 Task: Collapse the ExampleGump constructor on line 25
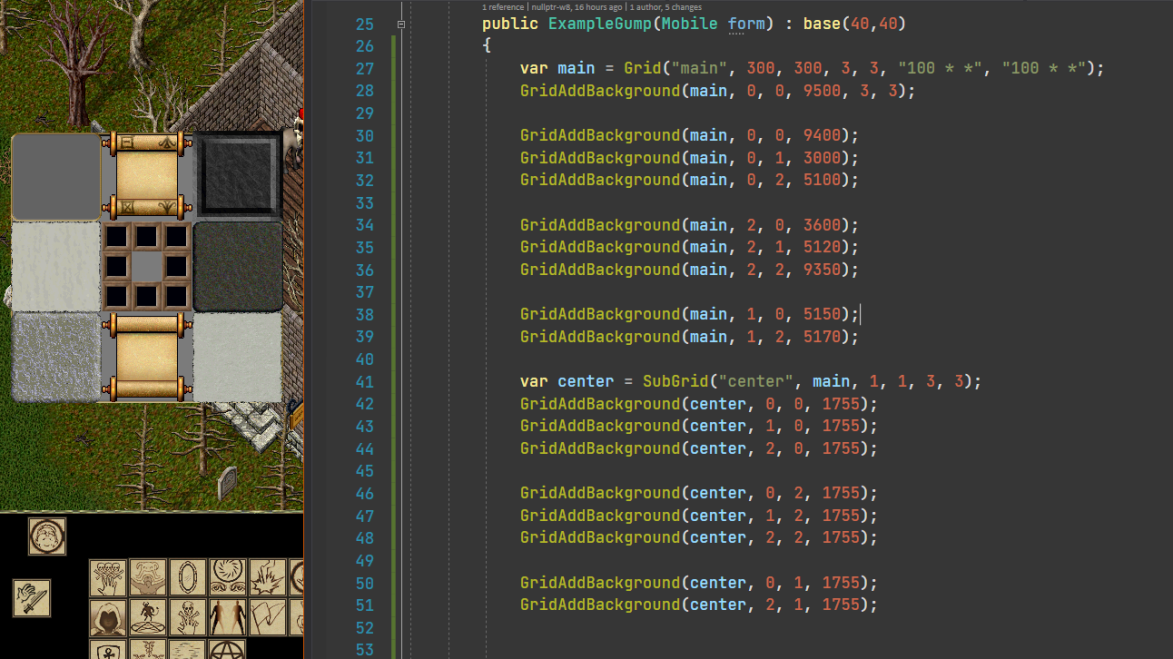[401, 24]
